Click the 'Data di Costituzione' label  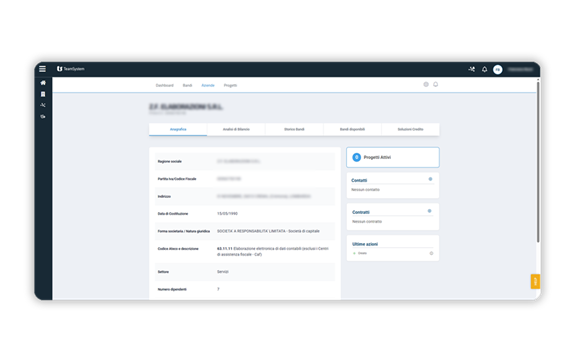coord(173,214)
